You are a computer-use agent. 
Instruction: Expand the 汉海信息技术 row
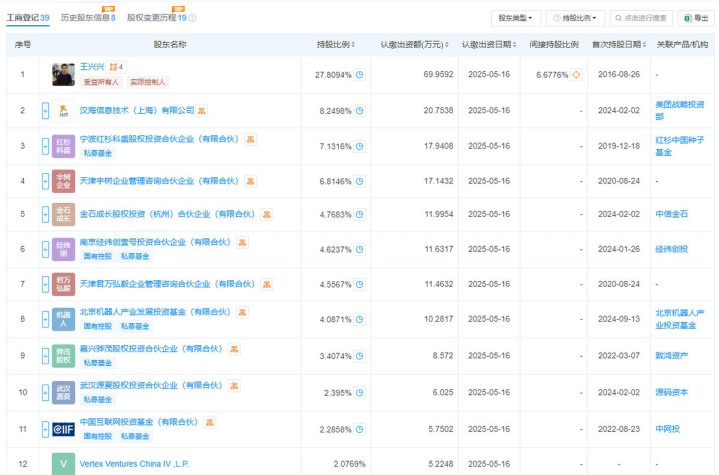pyautogui.click(x=45, y=110)
